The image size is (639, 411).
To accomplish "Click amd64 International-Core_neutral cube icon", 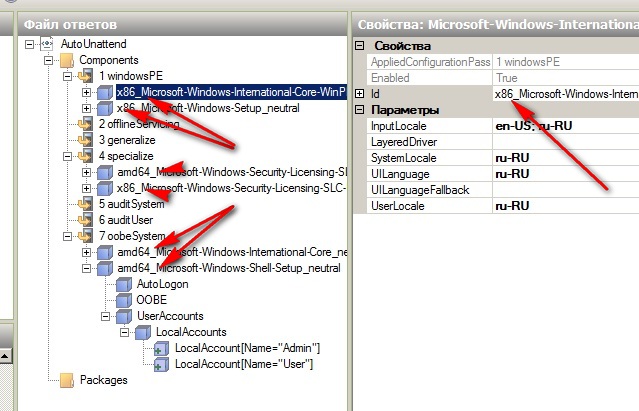I will click(x=105, y=252).
